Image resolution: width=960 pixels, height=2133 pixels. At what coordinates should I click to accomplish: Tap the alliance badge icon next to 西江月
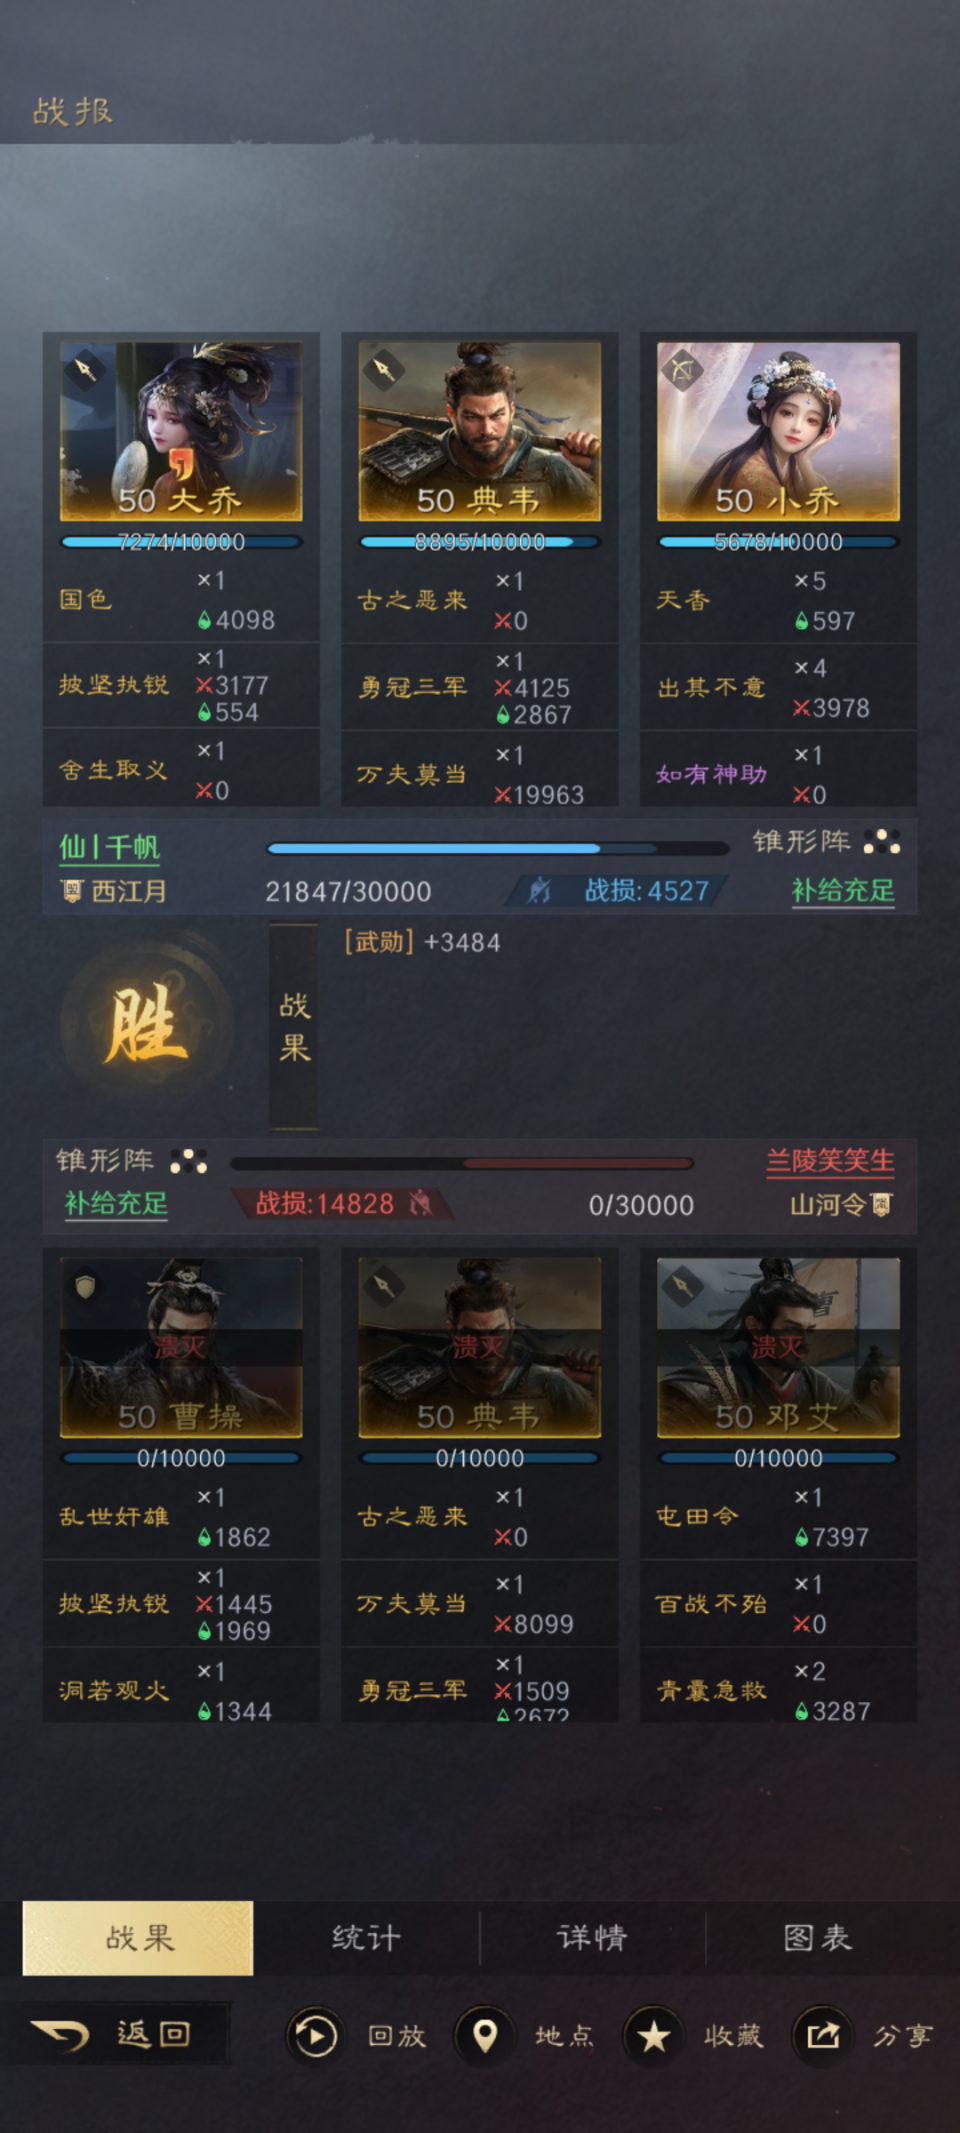(72, 890)
